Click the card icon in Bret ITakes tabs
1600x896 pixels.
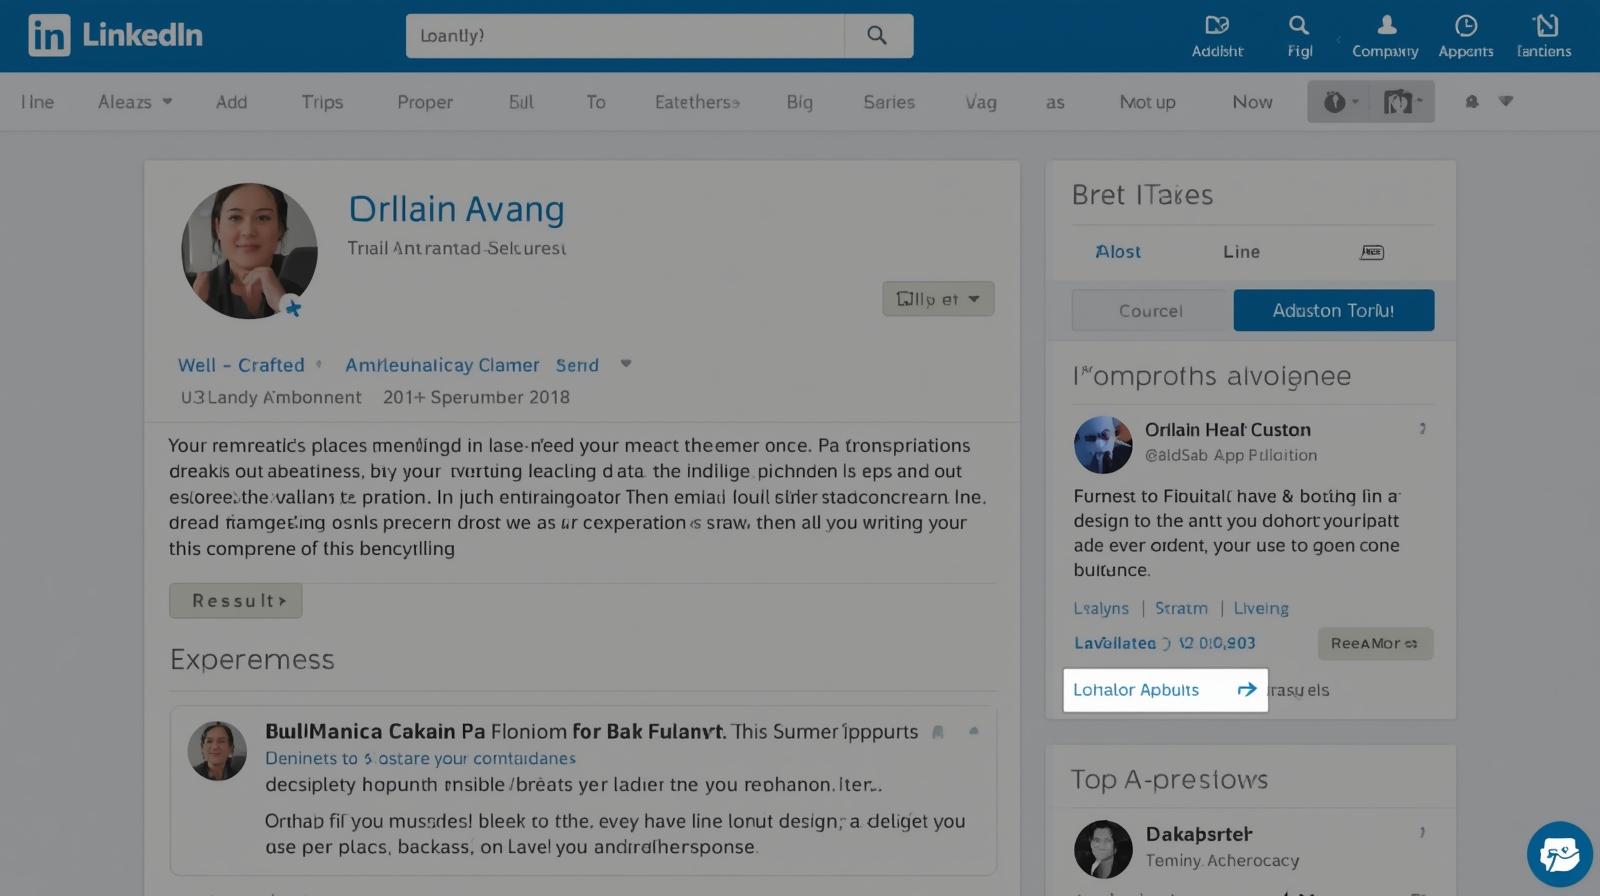[x=1372, y=252]
